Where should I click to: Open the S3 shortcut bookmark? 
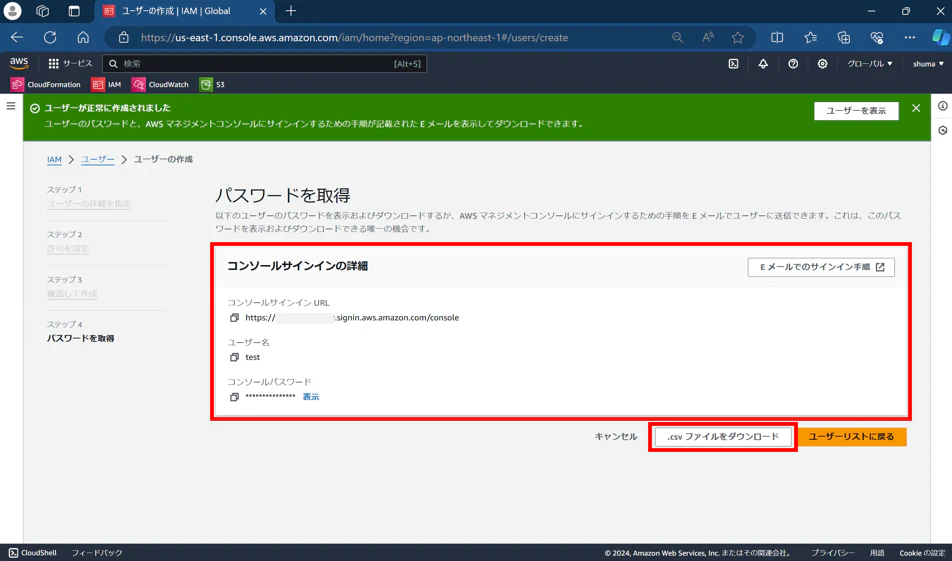coord(212,84)
